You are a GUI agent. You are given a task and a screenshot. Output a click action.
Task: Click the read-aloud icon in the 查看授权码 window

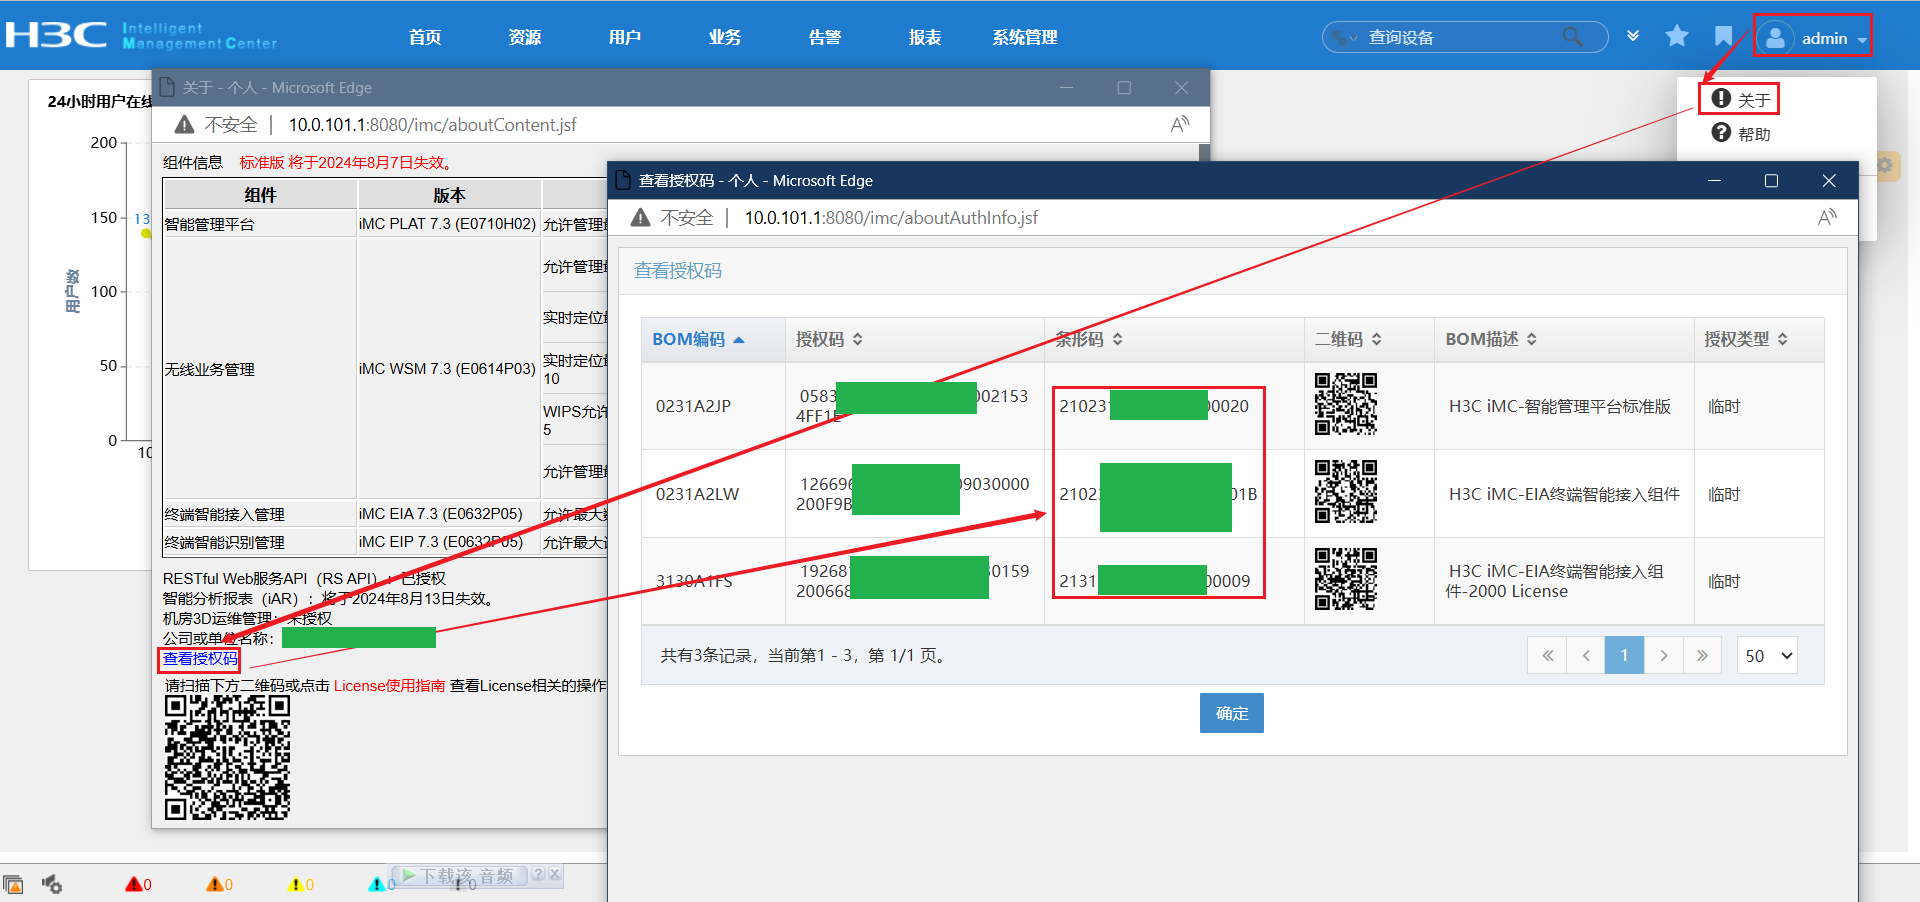[1827, 217]
